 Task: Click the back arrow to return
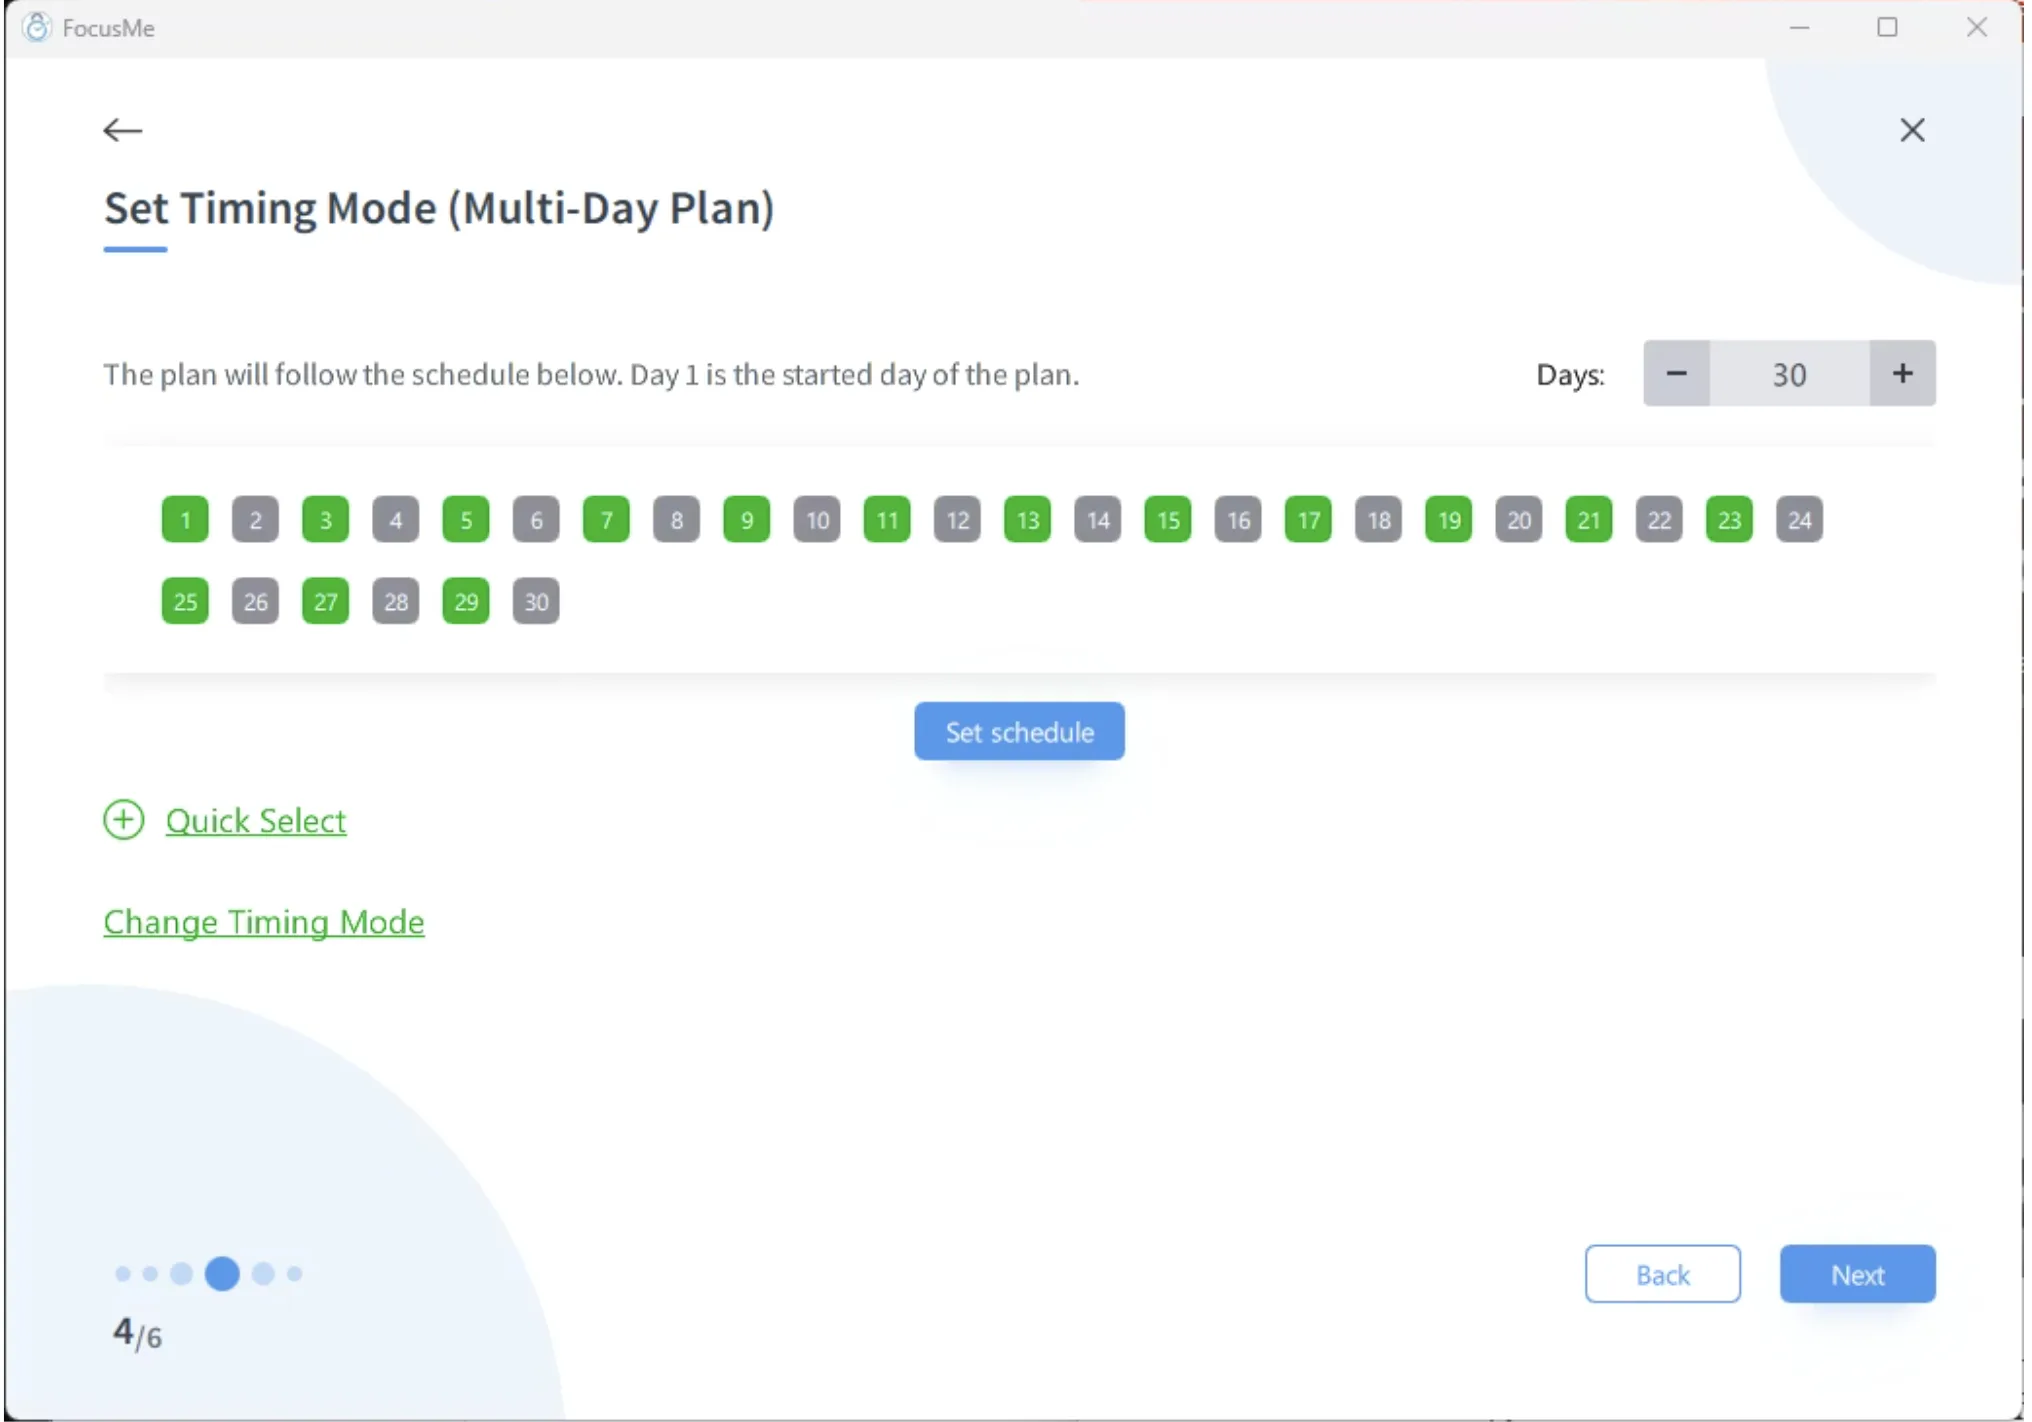pos(122,130)
